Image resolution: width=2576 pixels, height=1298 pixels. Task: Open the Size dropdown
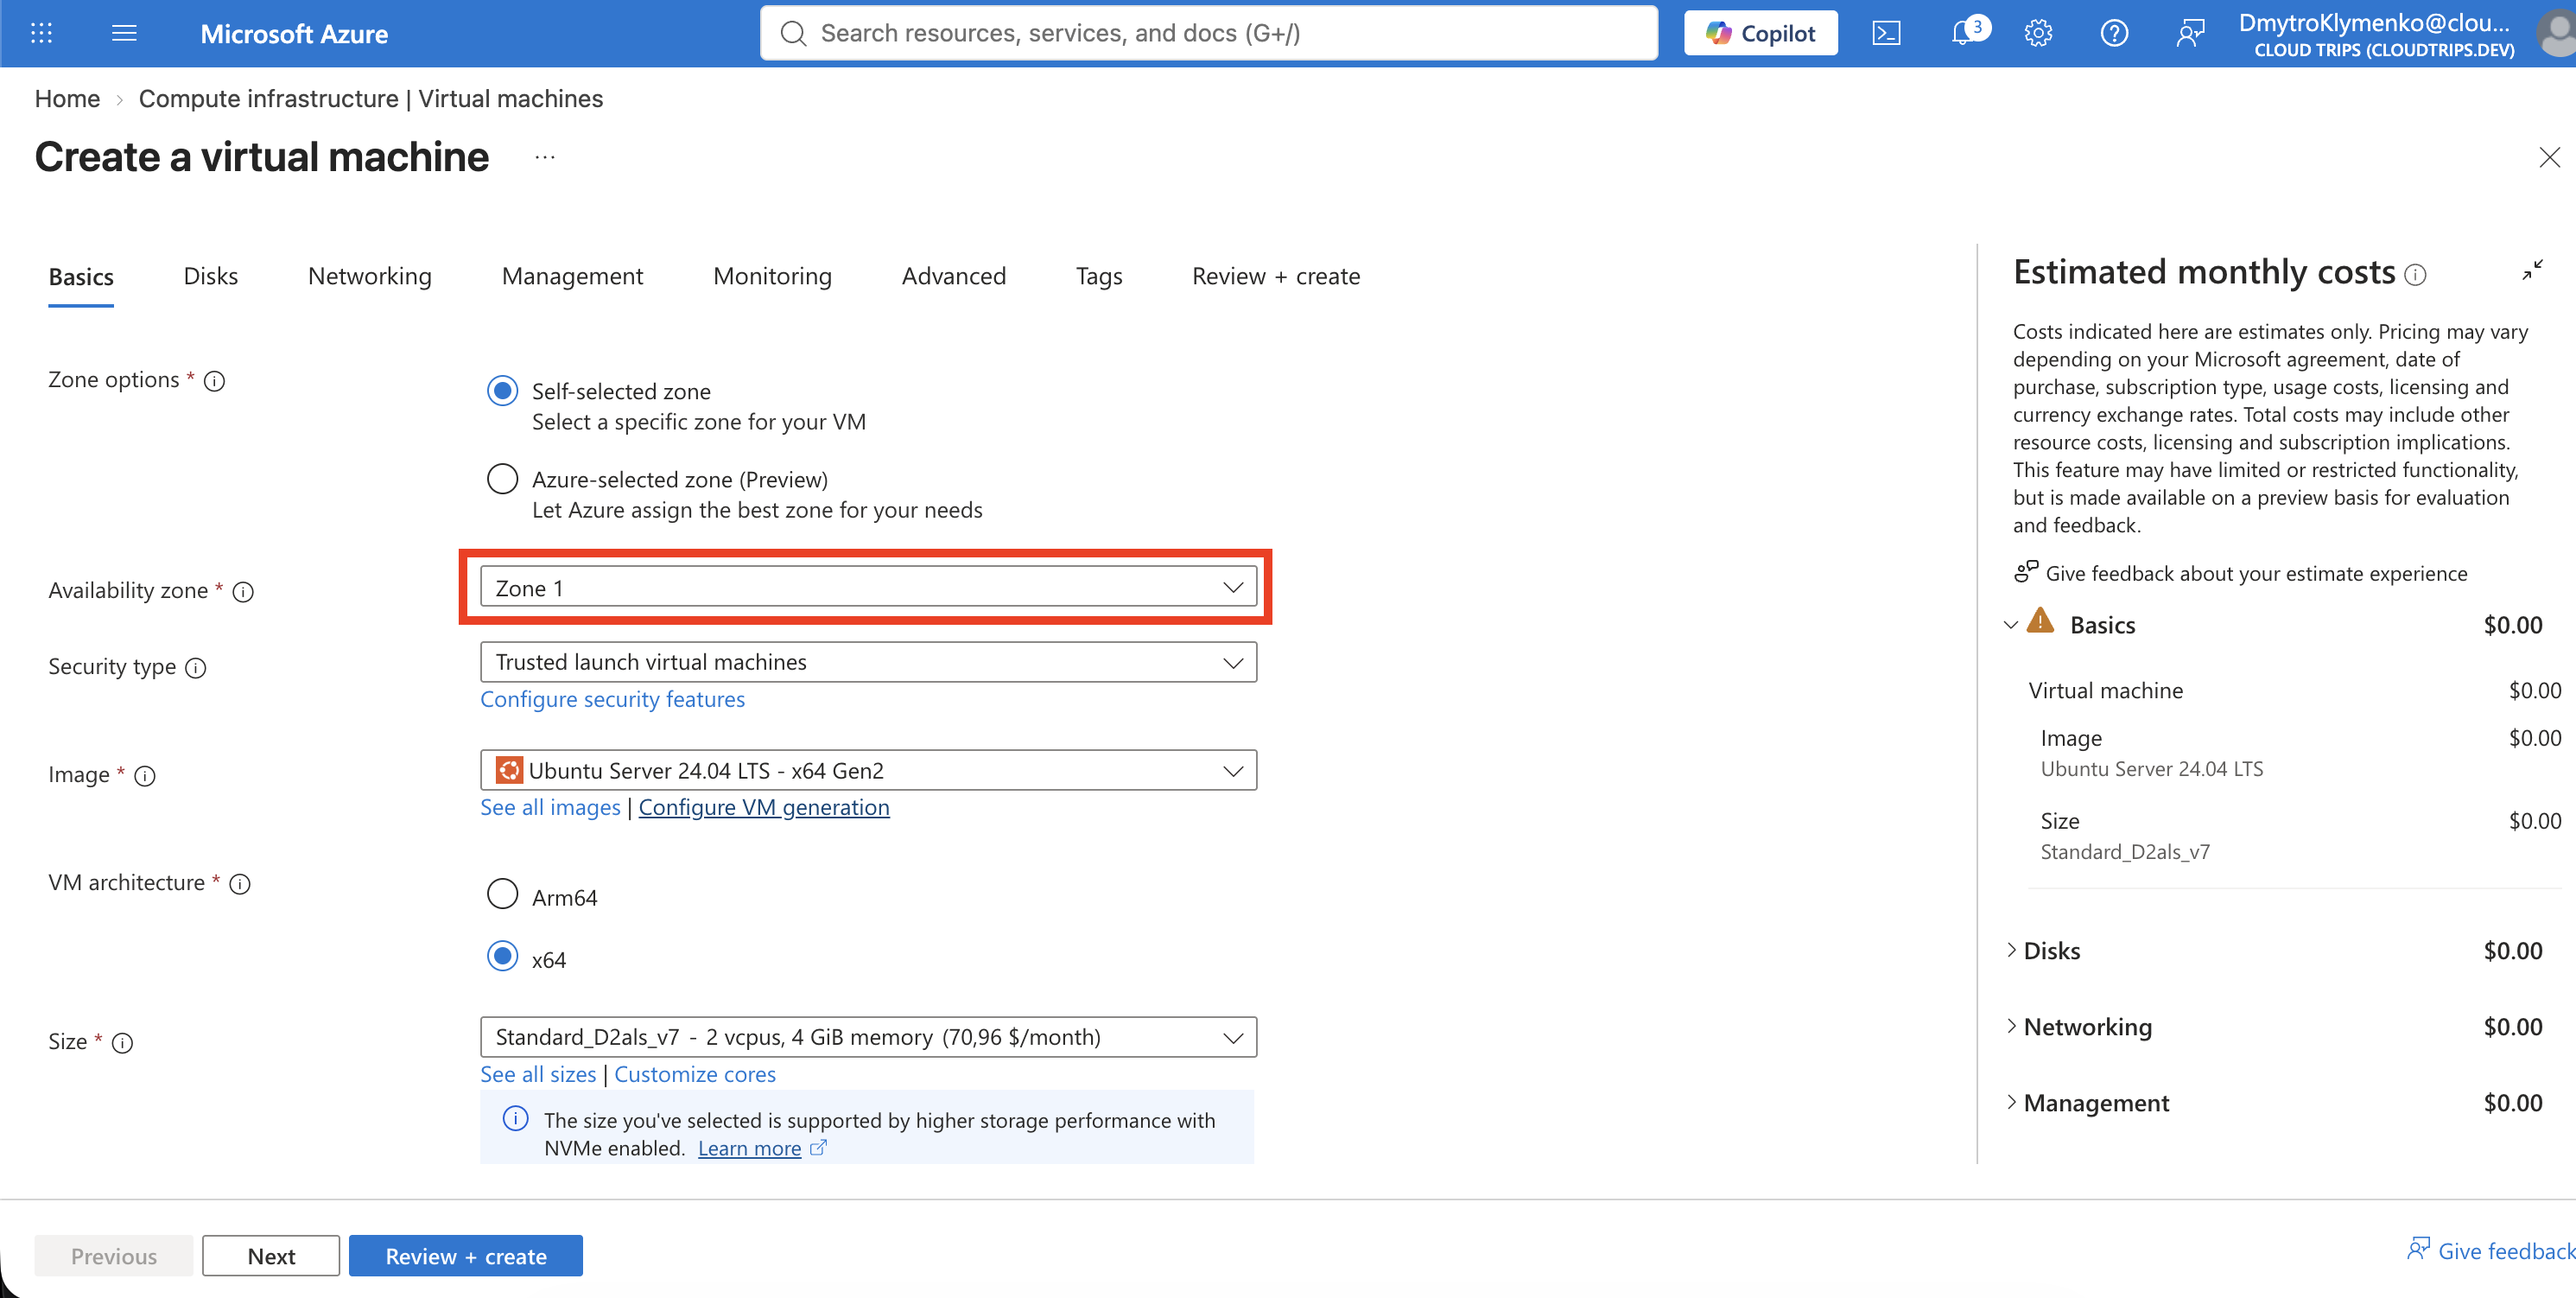[x=868, y=1037]
